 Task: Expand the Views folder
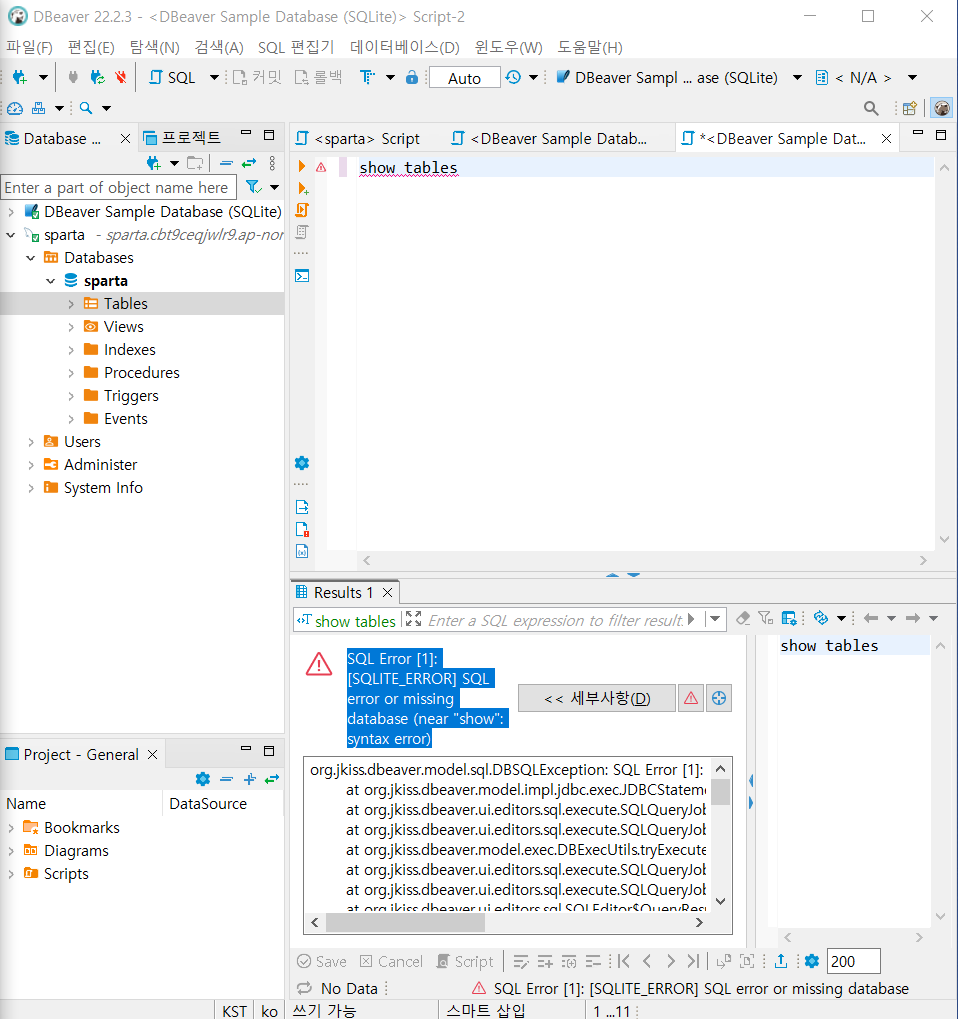click(71, 327)
